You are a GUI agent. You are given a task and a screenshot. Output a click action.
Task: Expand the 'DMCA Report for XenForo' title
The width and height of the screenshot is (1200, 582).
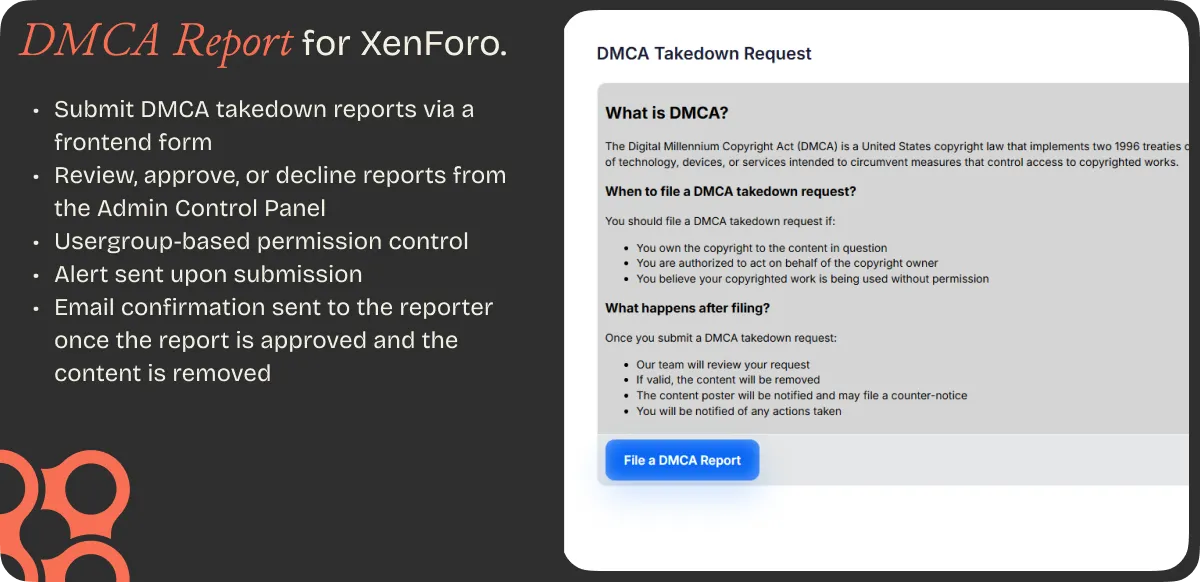click(263, 42)
